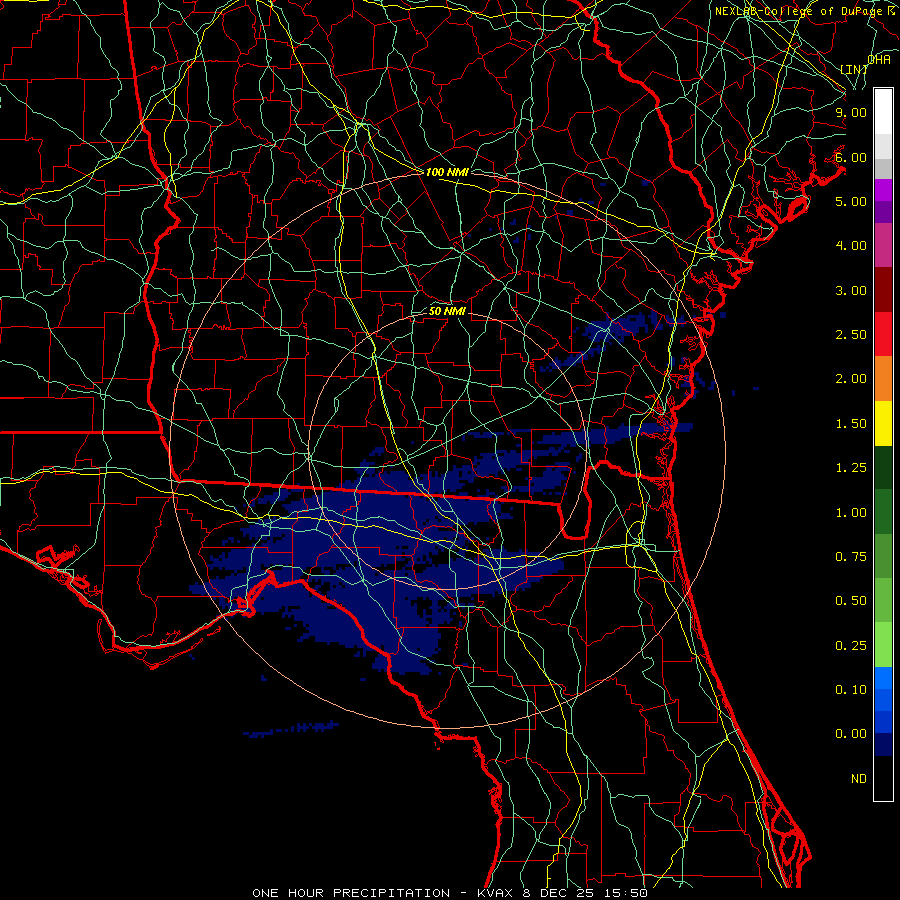Click the 1.25 legend value
900x900 pixels.
(851, 468)
